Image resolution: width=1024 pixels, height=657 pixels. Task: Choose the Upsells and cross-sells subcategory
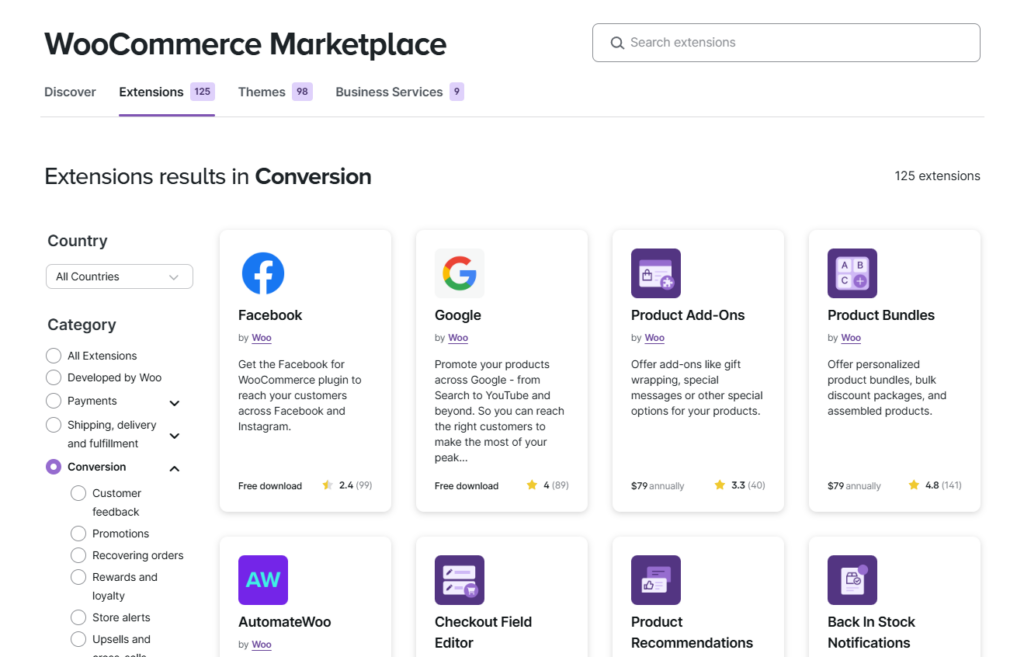click(78, 639)
